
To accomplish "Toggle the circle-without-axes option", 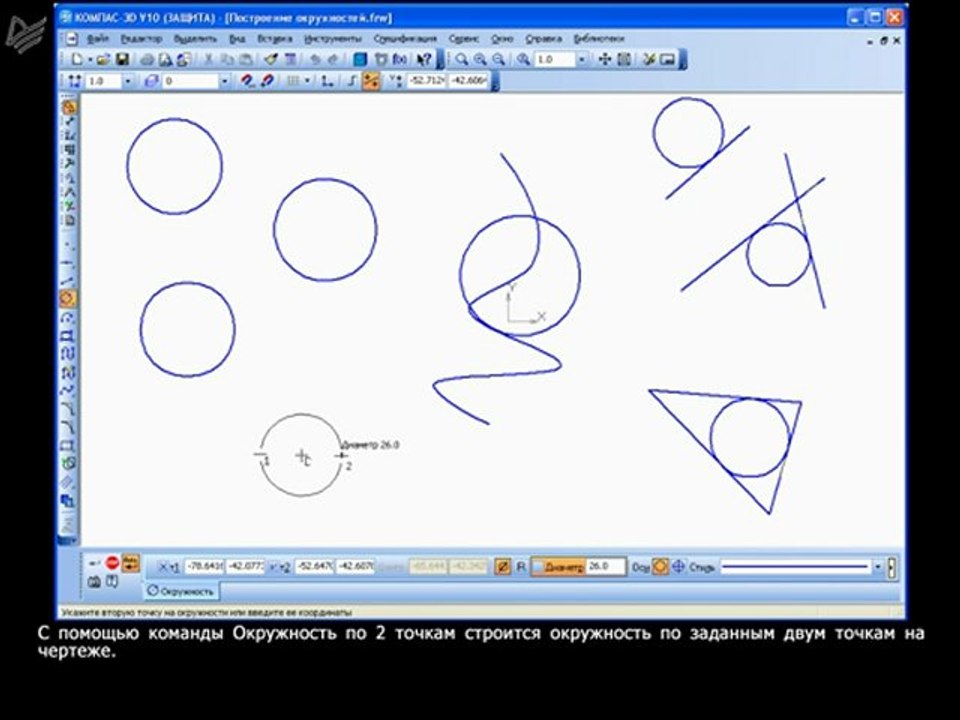I will [678, 567].
